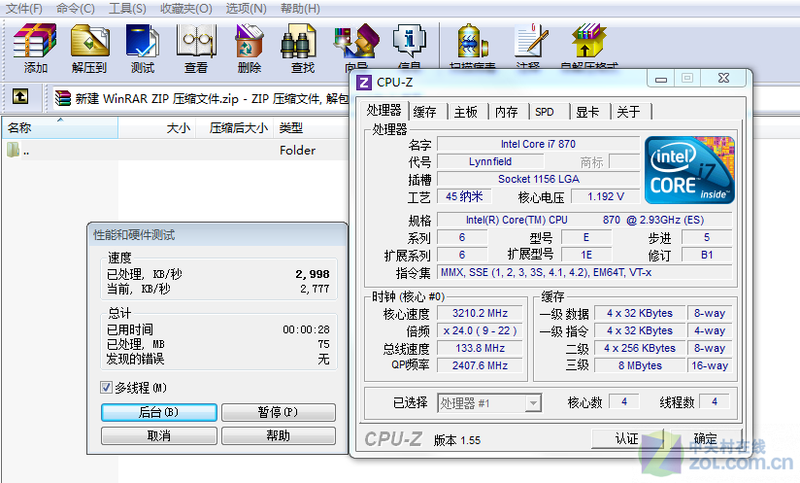Click the instruction set "MMX, SSE" field
Image resolution: width=800 pixels, height=483 pixels.
(585, 272)
